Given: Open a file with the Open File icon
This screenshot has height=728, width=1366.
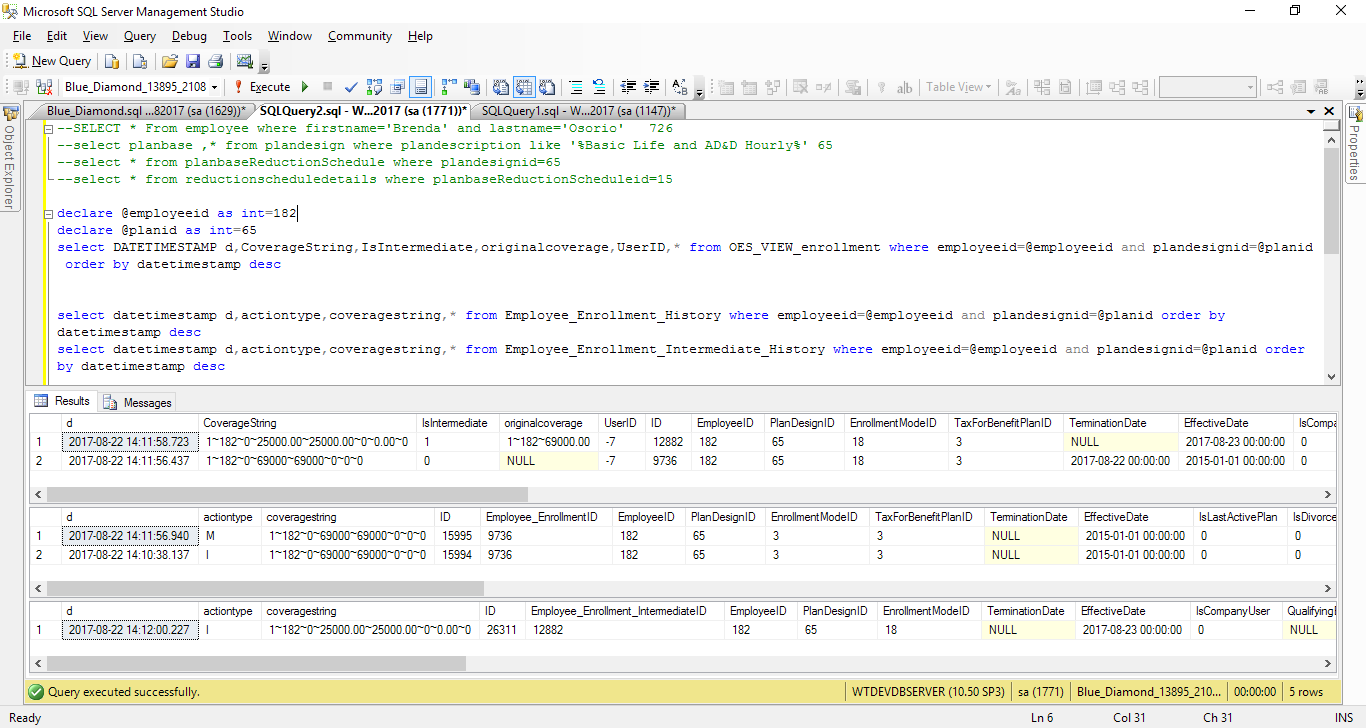Looking at the screenshot, I should click(x=170, y=61).
